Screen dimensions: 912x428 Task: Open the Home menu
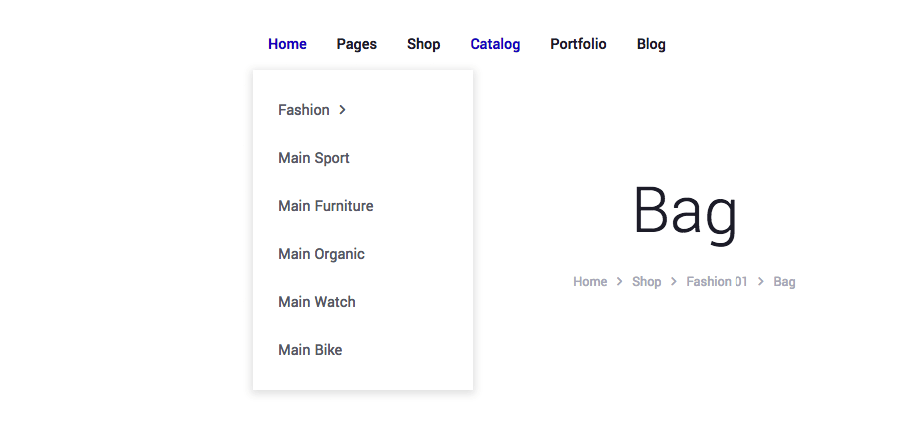[287, 44]
